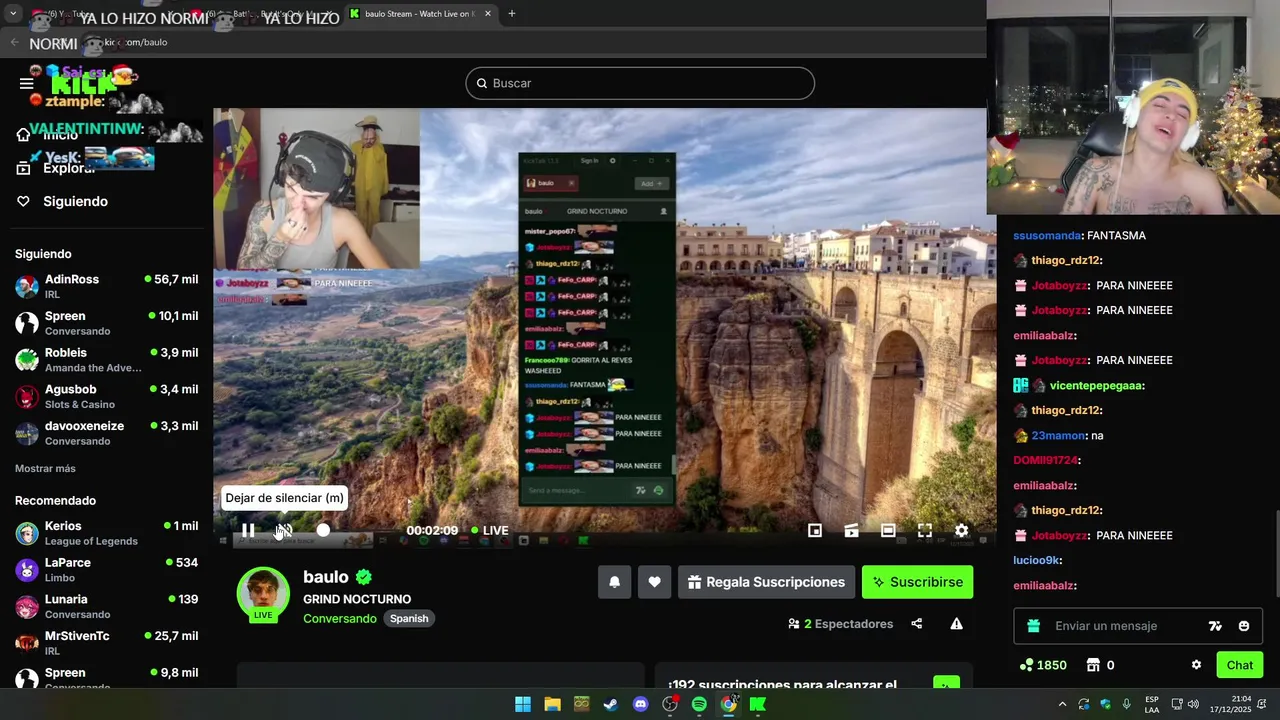
Task: Toggle notifications bell for baulo
Action: pos(615,582)
